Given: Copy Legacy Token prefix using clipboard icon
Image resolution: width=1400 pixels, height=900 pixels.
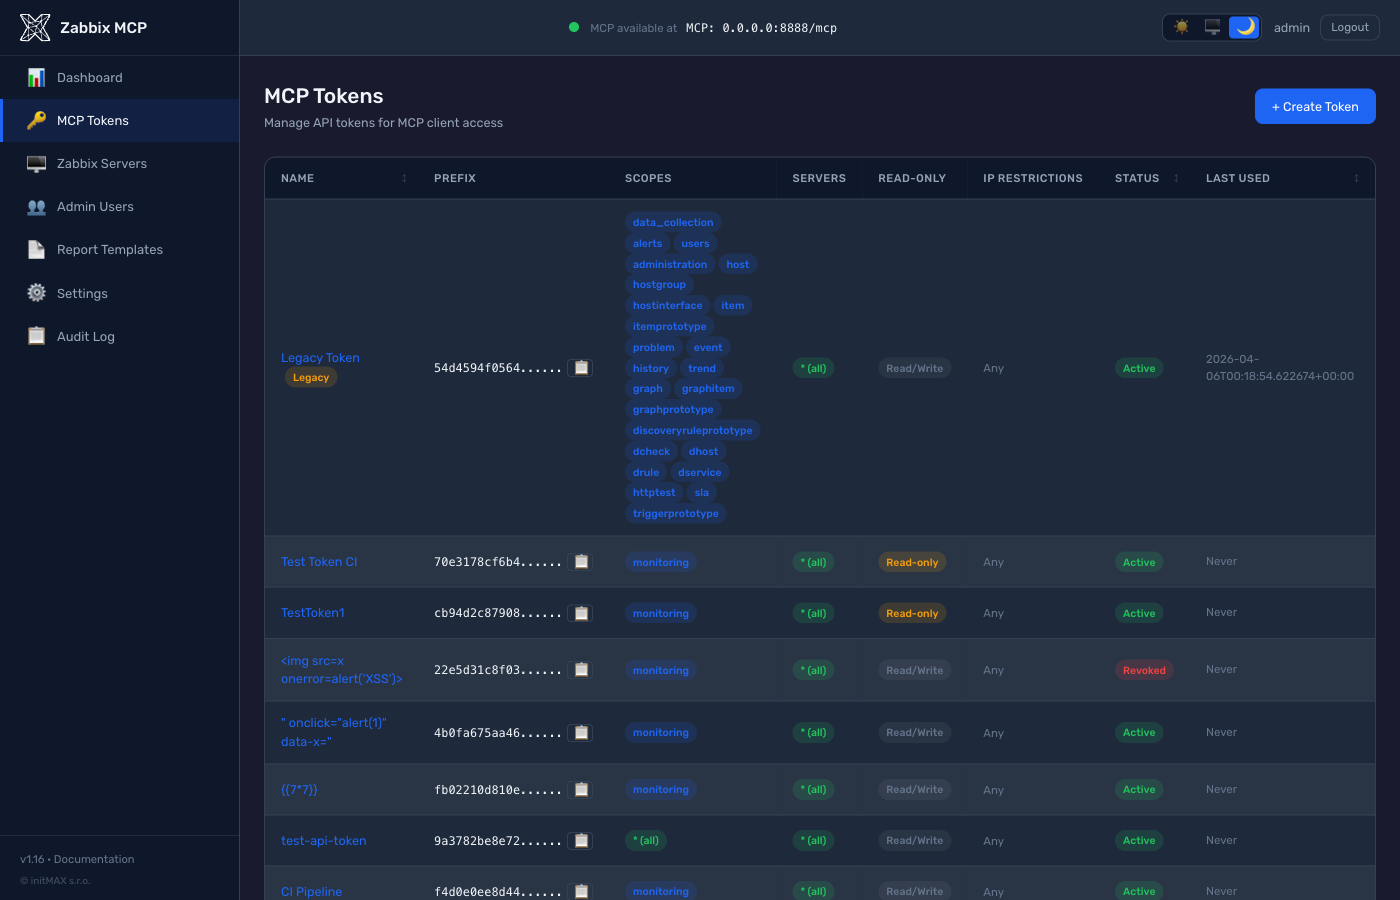Looking at the screenshot, I should (581, 367).
